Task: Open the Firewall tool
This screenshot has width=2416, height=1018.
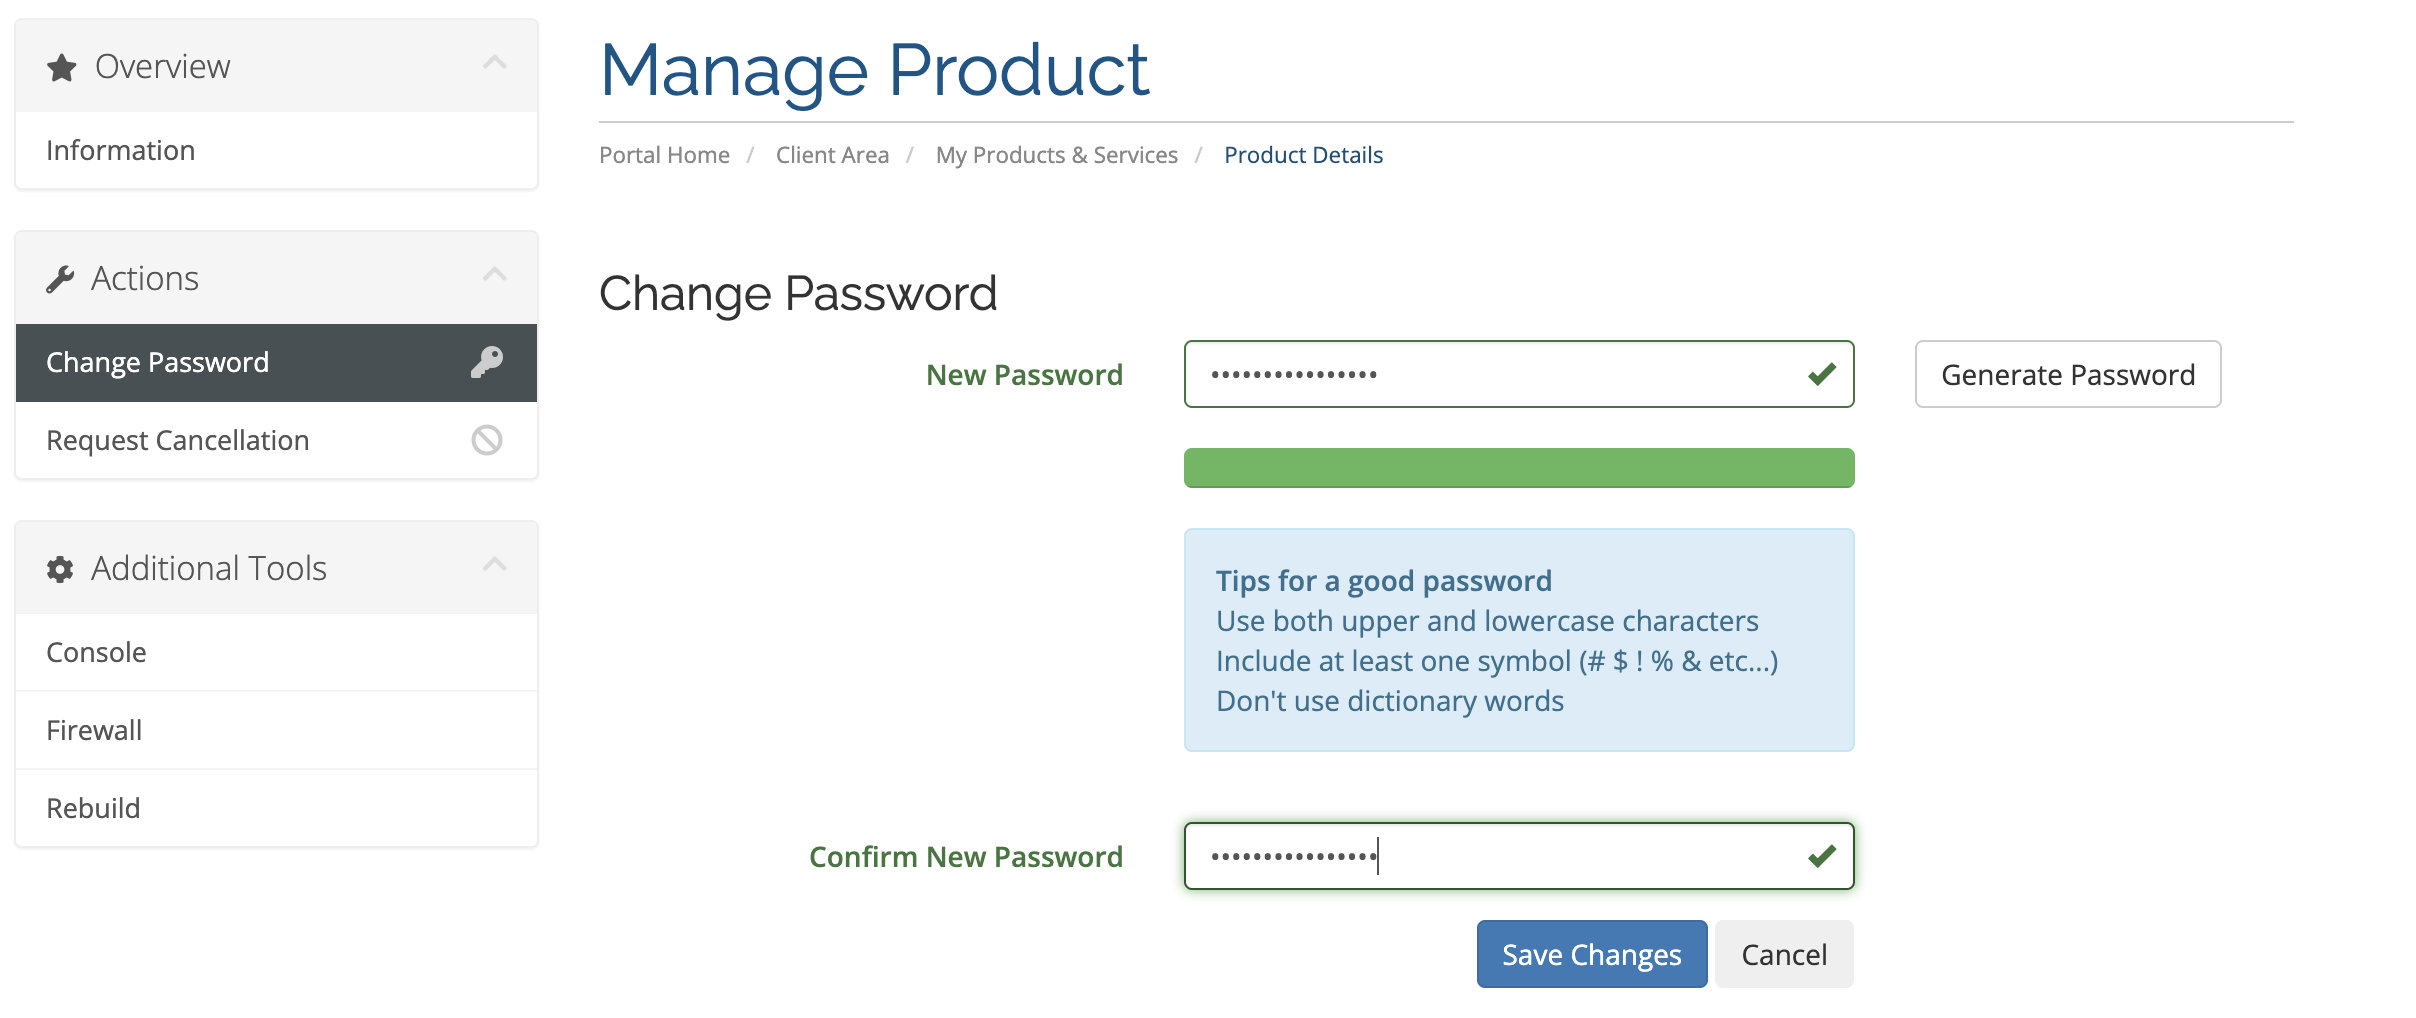Action: coord(95,731)
